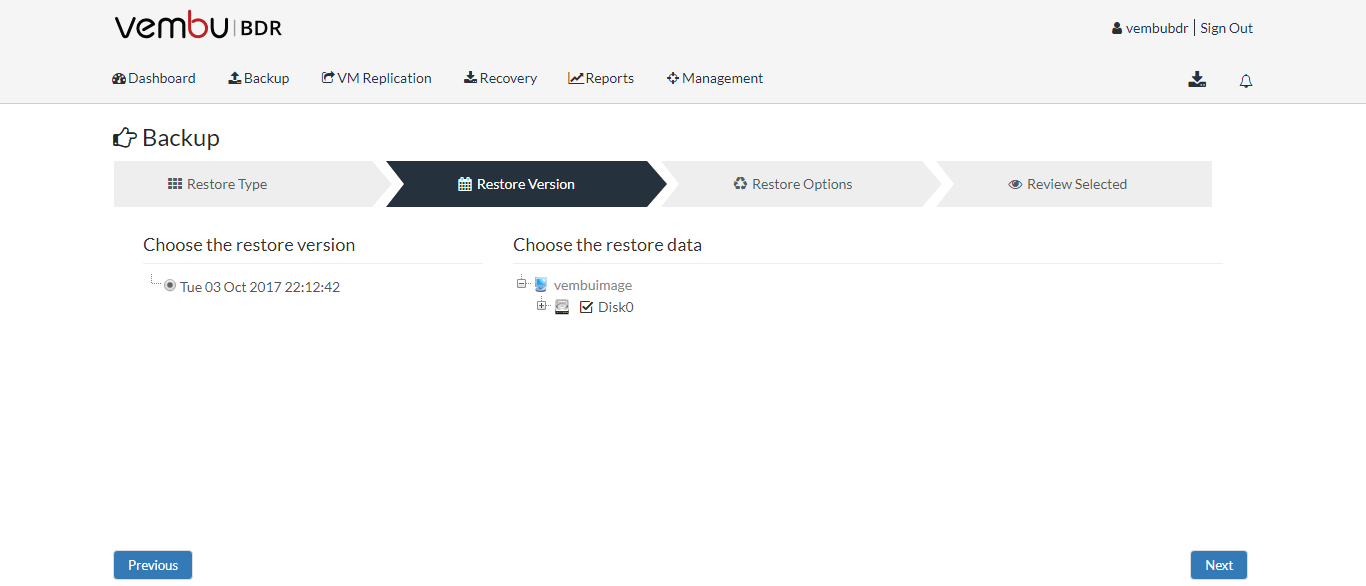Click the calendar icon on Restore Version
1366x586 pixels.
[x=465, y=184]
